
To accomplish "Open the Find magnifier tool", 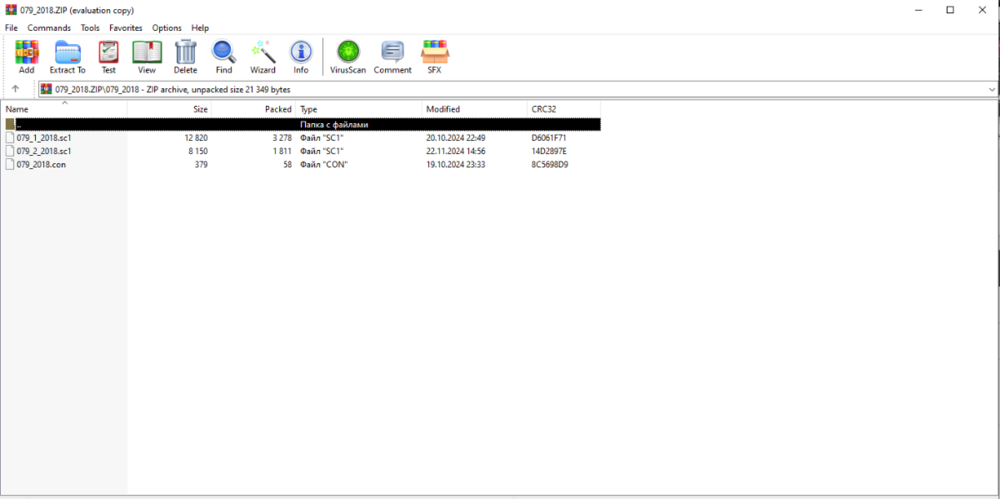I will [x=224, y=56].
